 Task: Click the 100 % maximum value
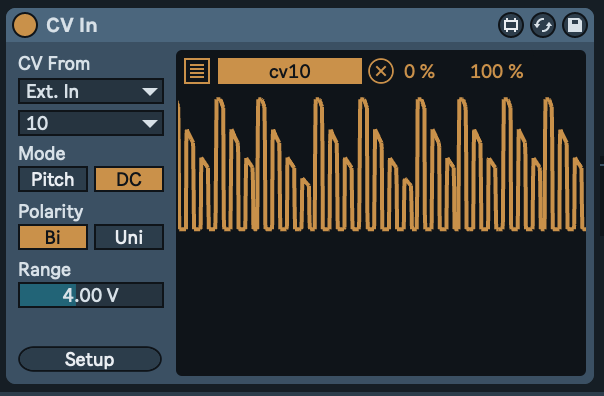tap(497, 71)
